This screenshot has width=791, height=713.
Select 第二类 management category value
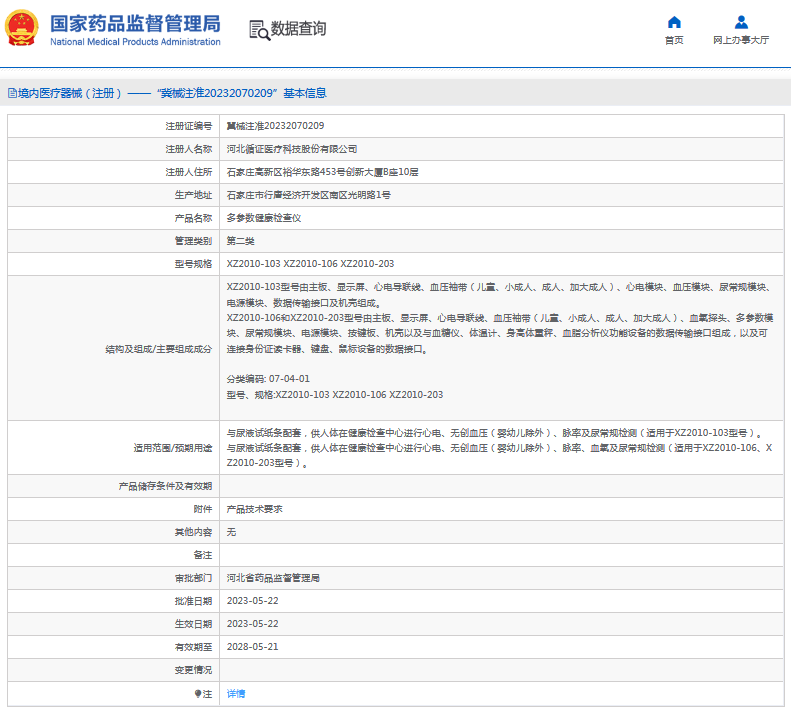click(x=240, y=241)
